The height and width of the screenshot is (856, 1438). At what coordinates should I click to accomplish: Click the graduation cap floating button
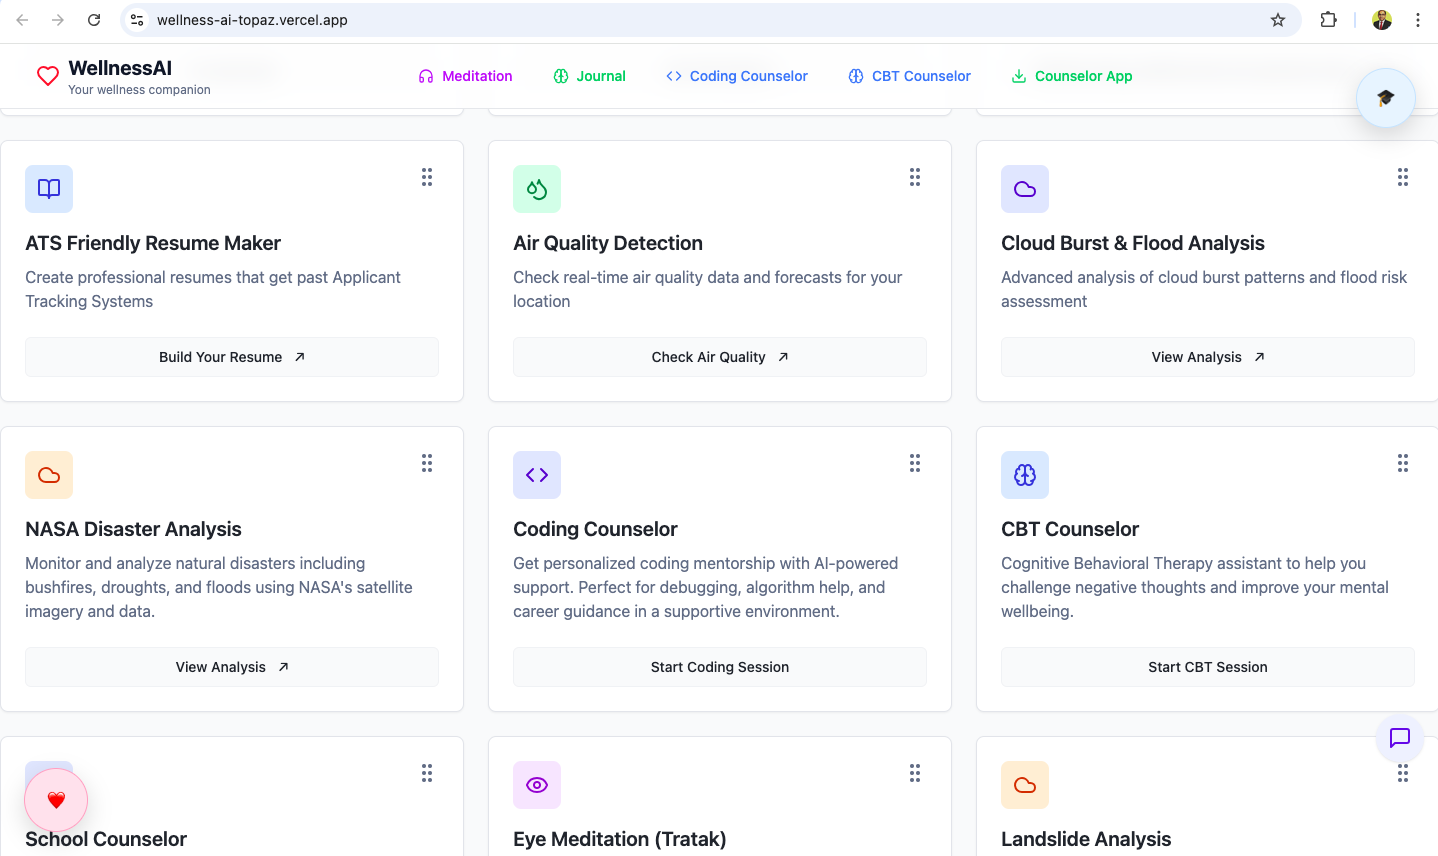click(1385, 98)
